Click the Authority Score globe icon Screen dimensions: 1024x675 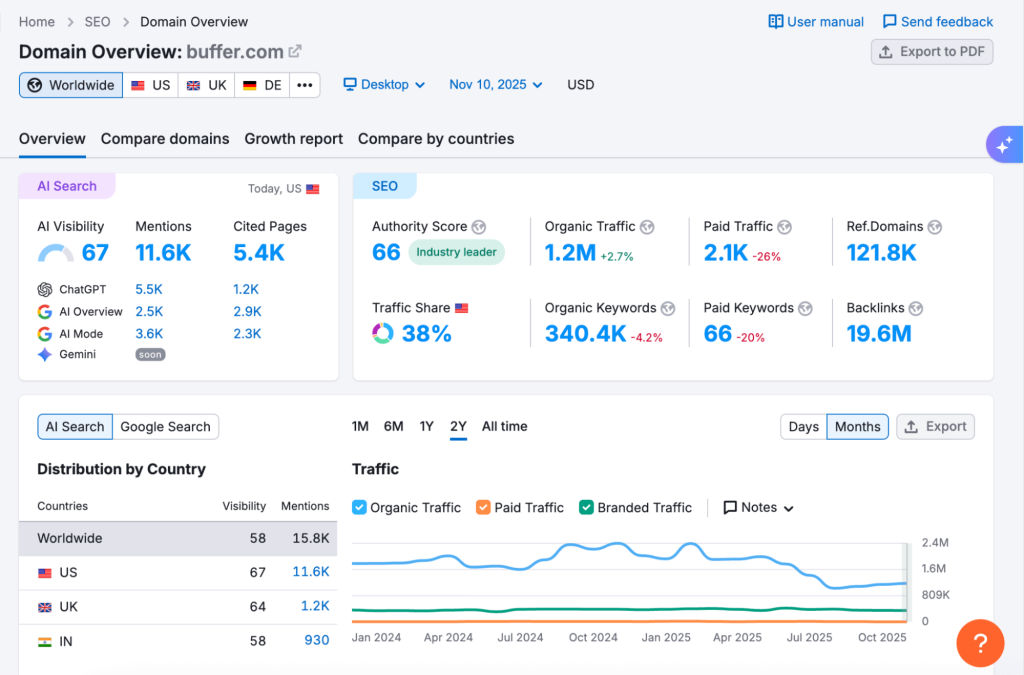click(x=479, y=227)
